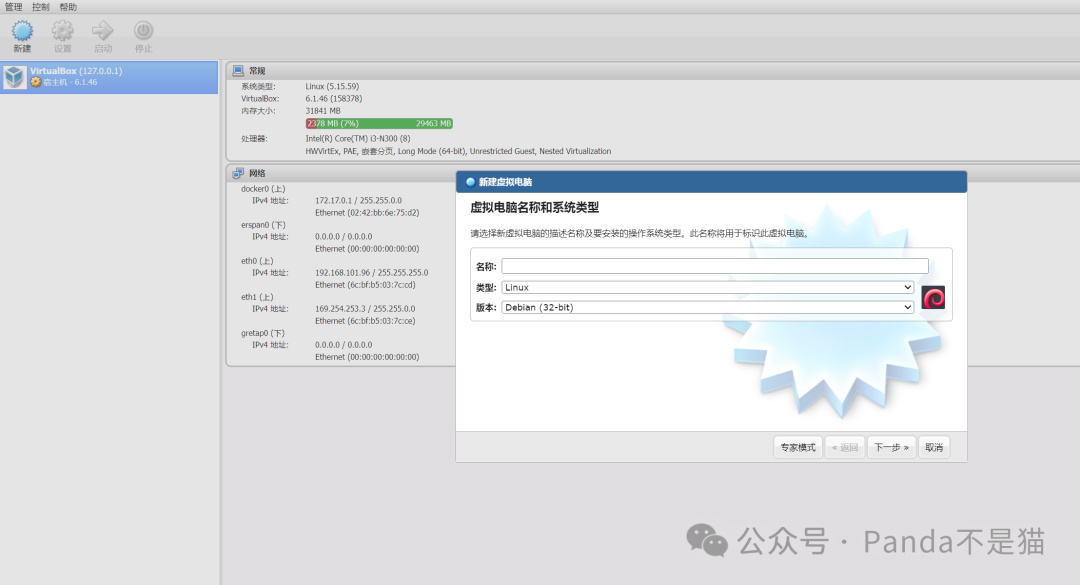Click the 常规 panel monitor icon
The image size is (1080, 585).
[x=238, y=70]
